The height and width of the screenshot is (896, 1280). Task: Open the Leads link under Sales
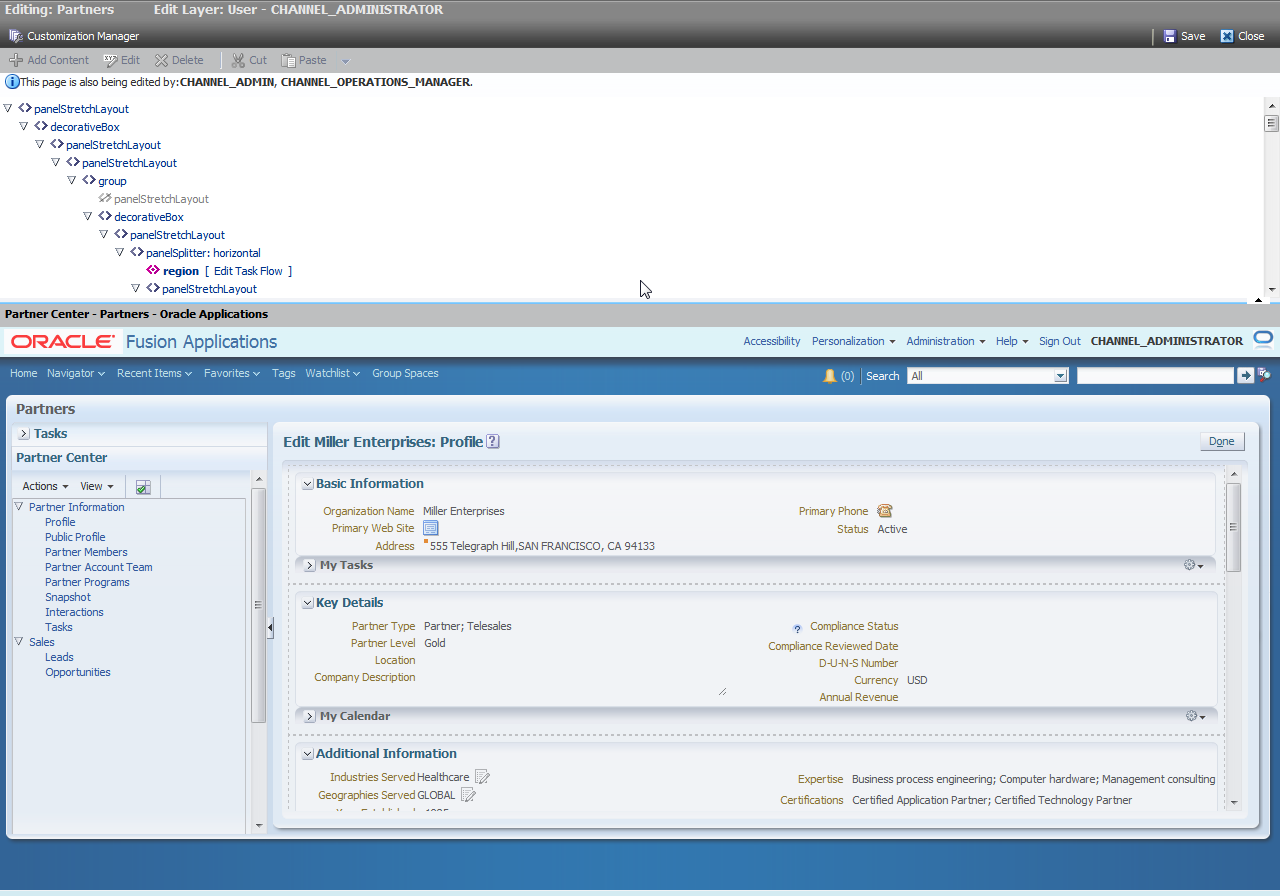59,657
